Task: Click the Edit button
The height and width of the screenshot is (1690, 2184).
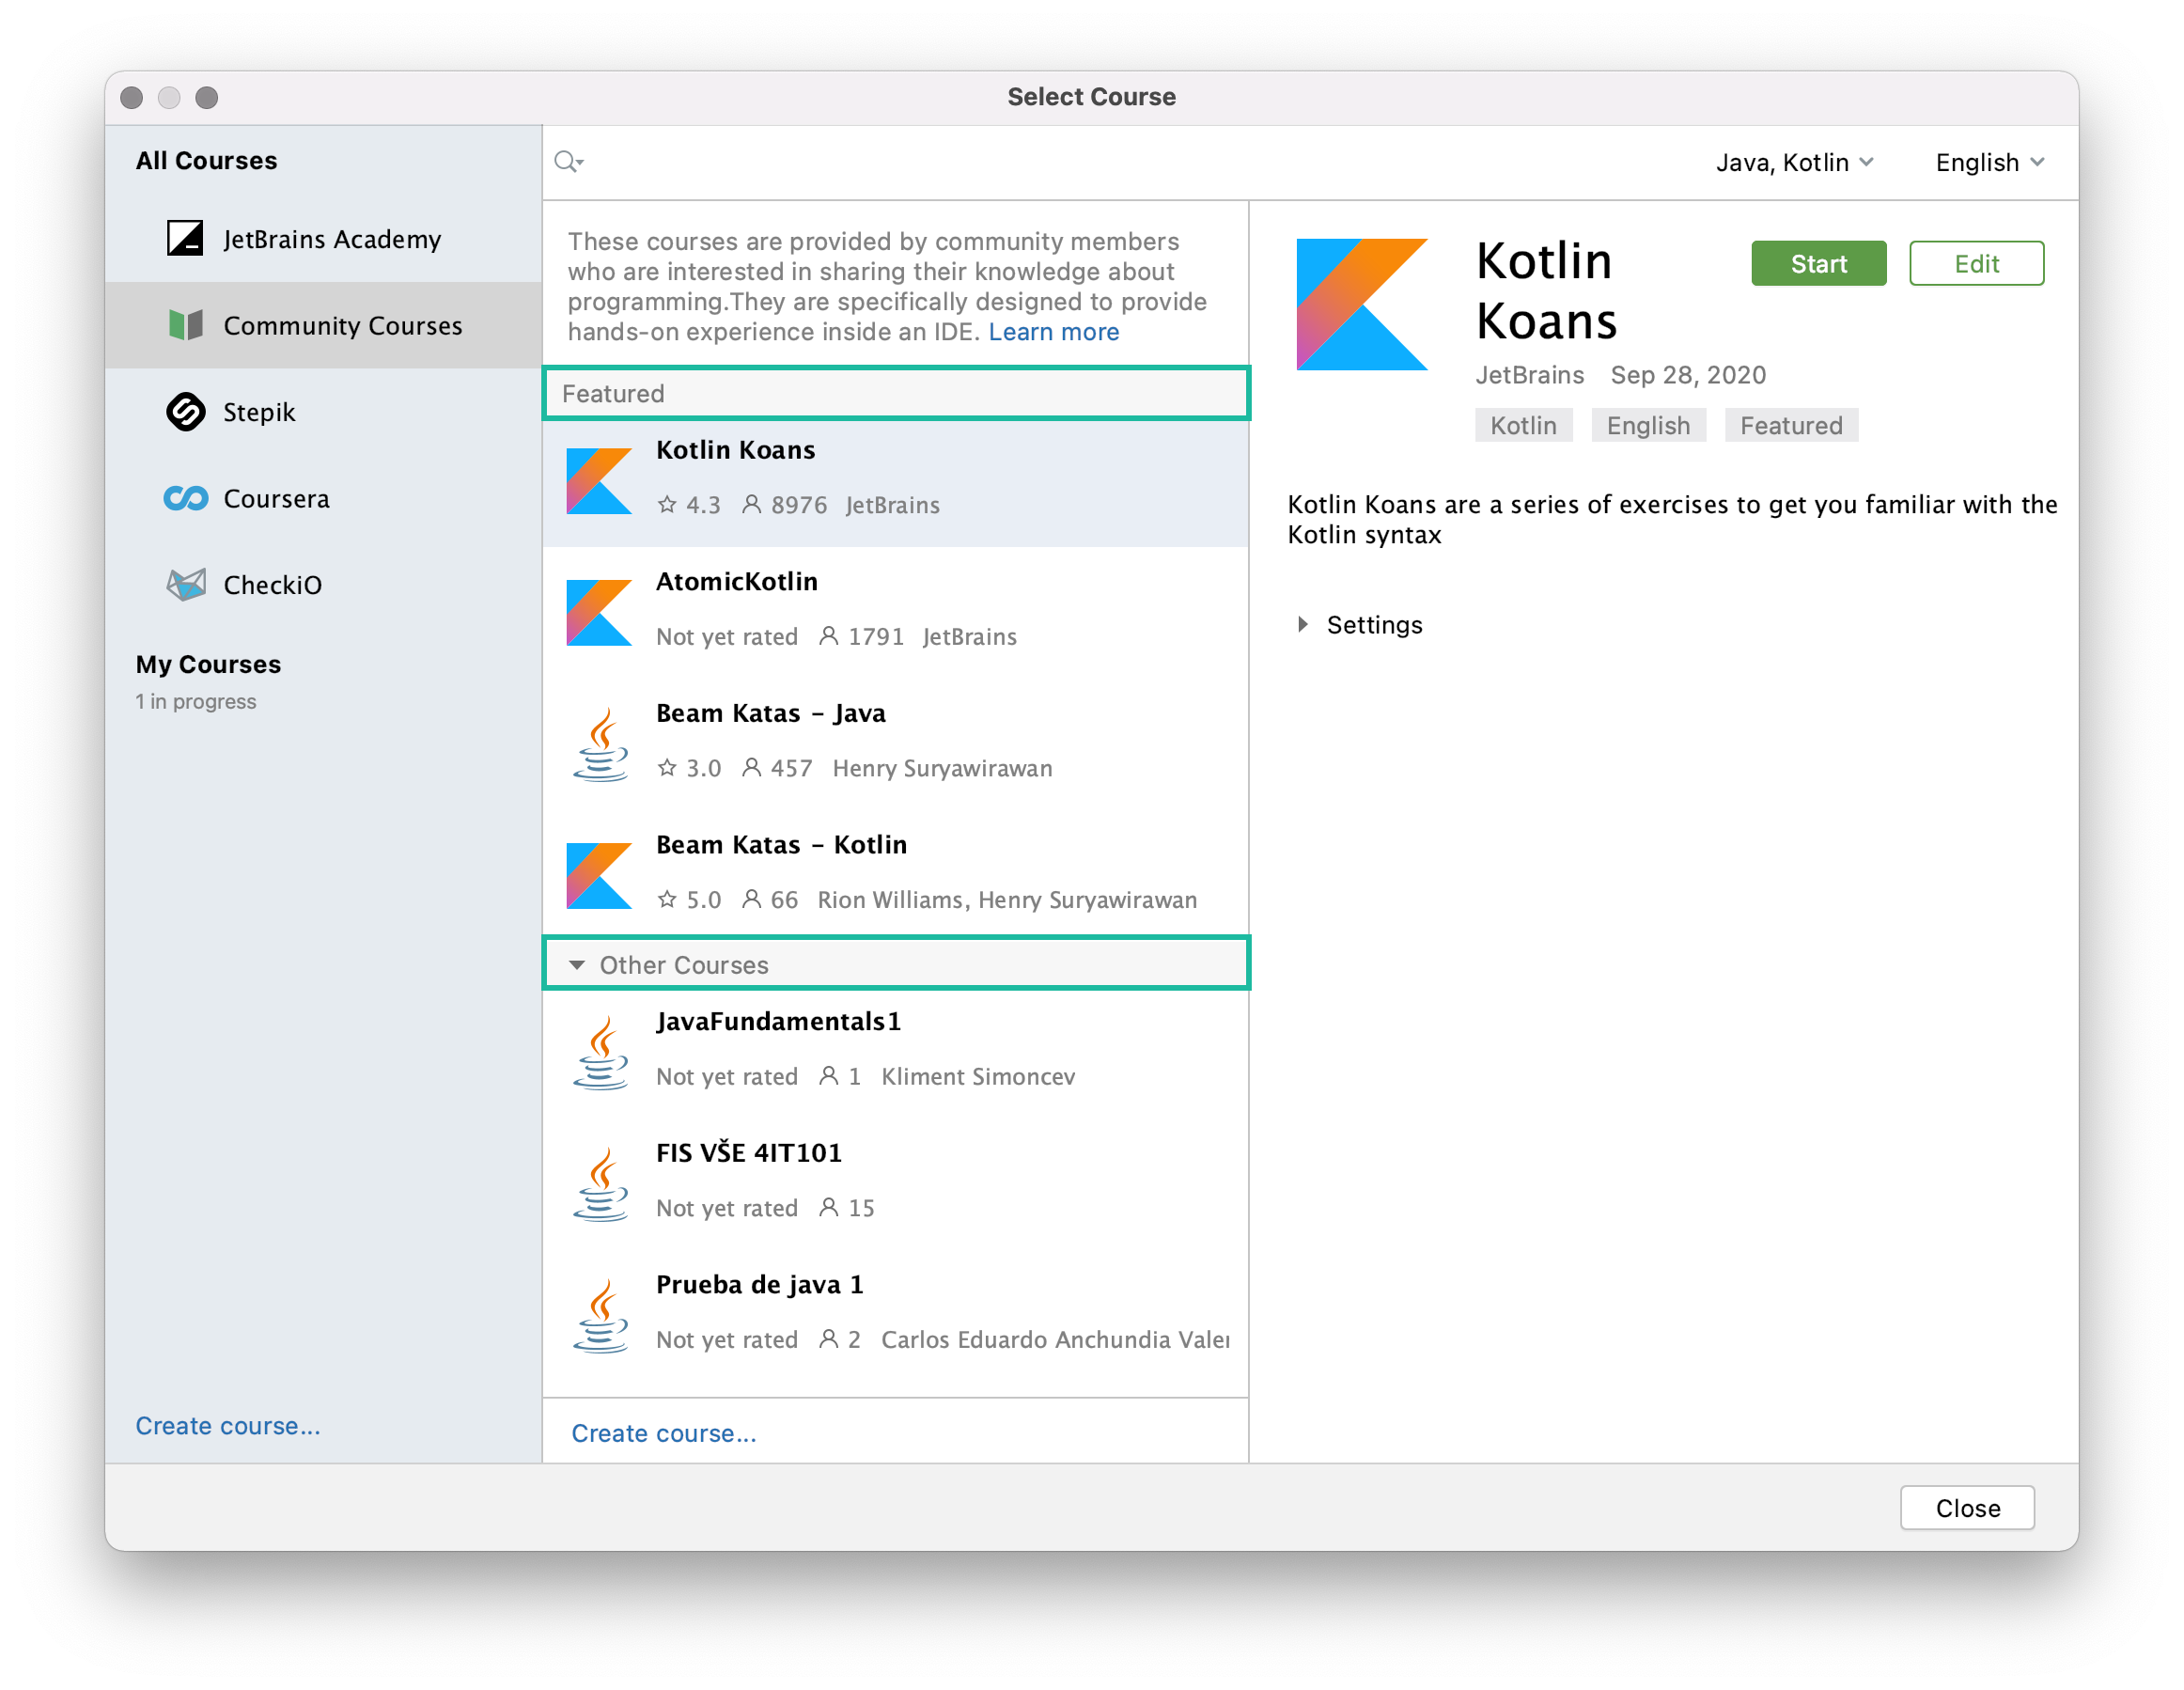Action: click(x=1976, y=263)
